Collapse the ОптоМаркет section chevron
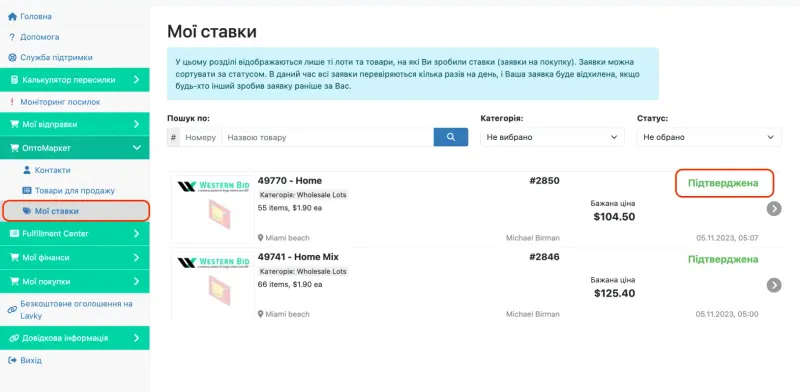The image size is (800, 392). [136, 148]
